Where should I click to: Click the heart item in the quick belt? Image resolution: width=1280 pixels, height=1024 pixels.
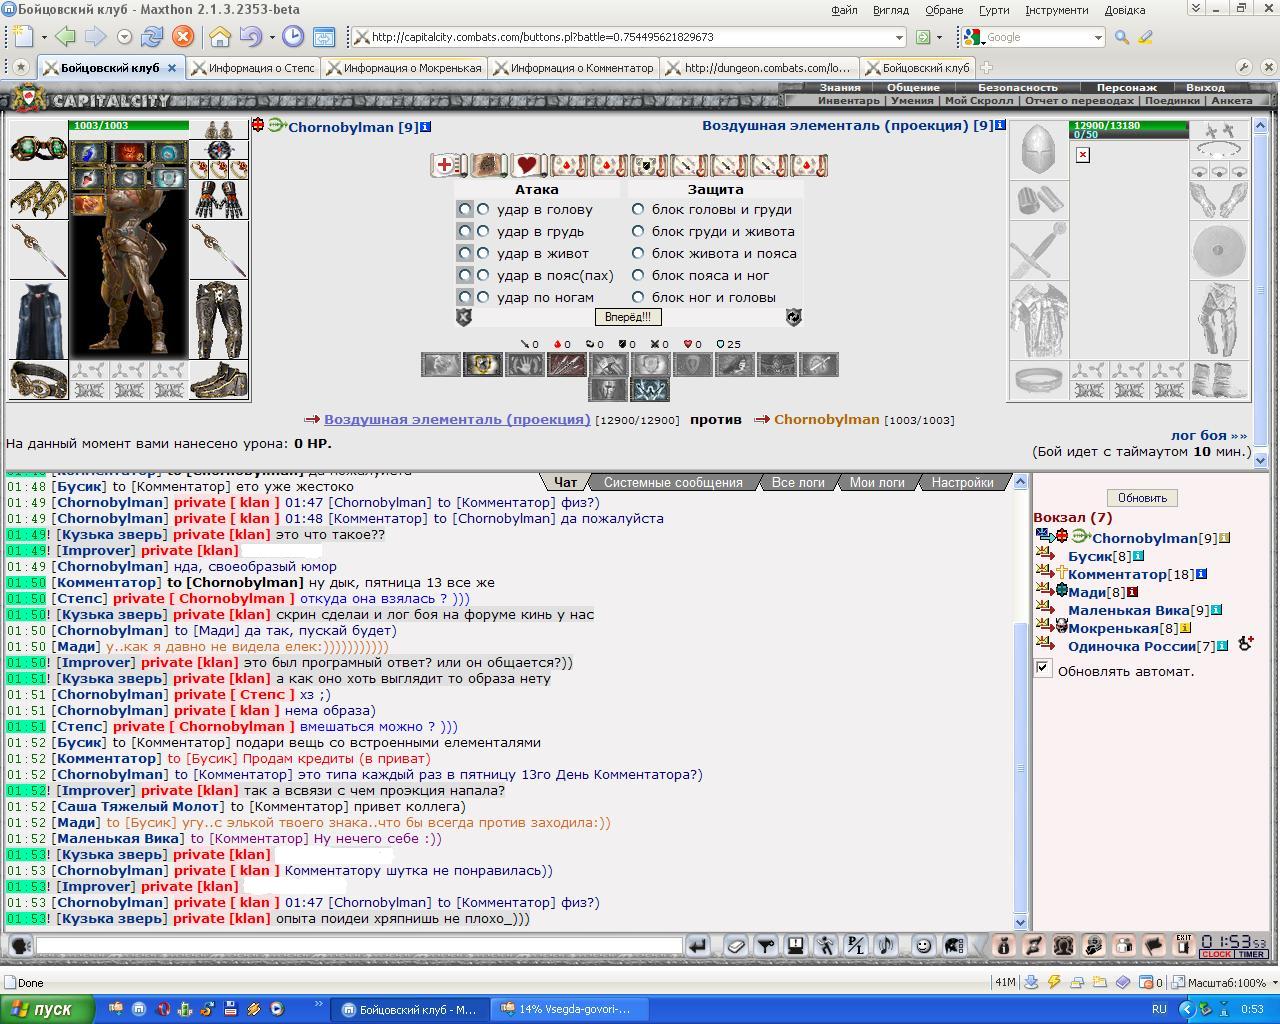pyautogui.click(x=527, y=165)
